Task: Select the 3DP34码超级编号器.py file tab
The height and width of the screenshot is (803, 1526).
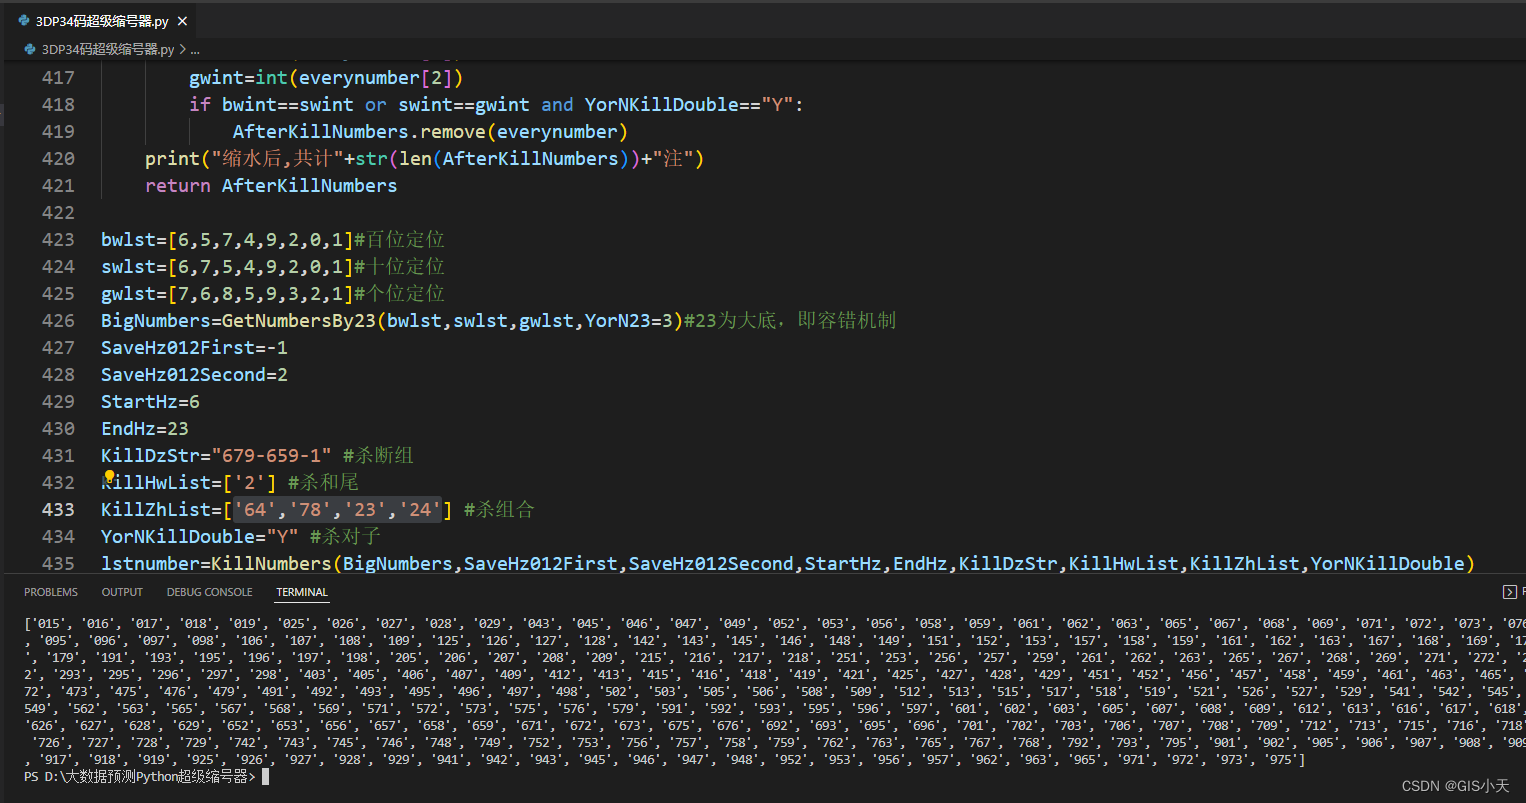Action: pyautogui.click(x=100, y=21)
